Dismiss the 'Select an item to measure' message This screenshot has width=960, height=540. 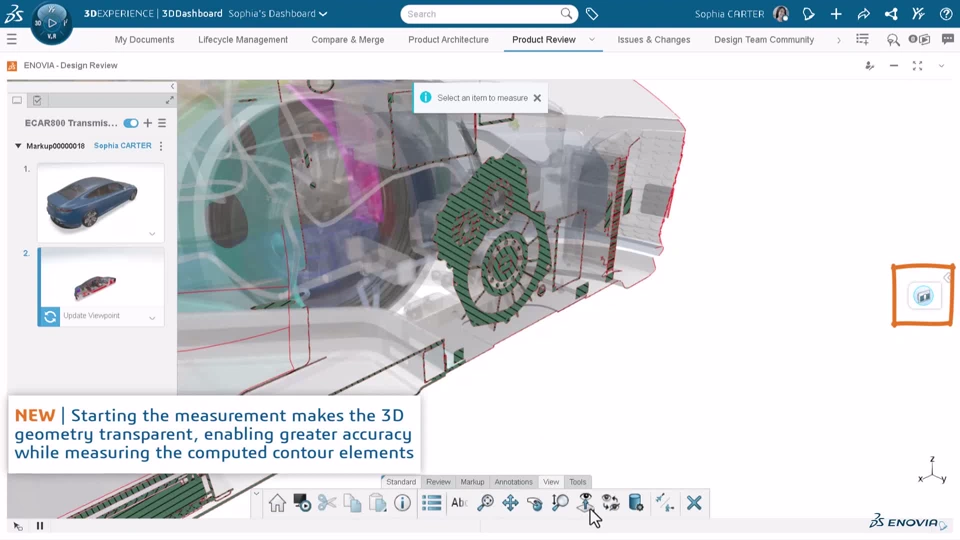click(537, 98)
